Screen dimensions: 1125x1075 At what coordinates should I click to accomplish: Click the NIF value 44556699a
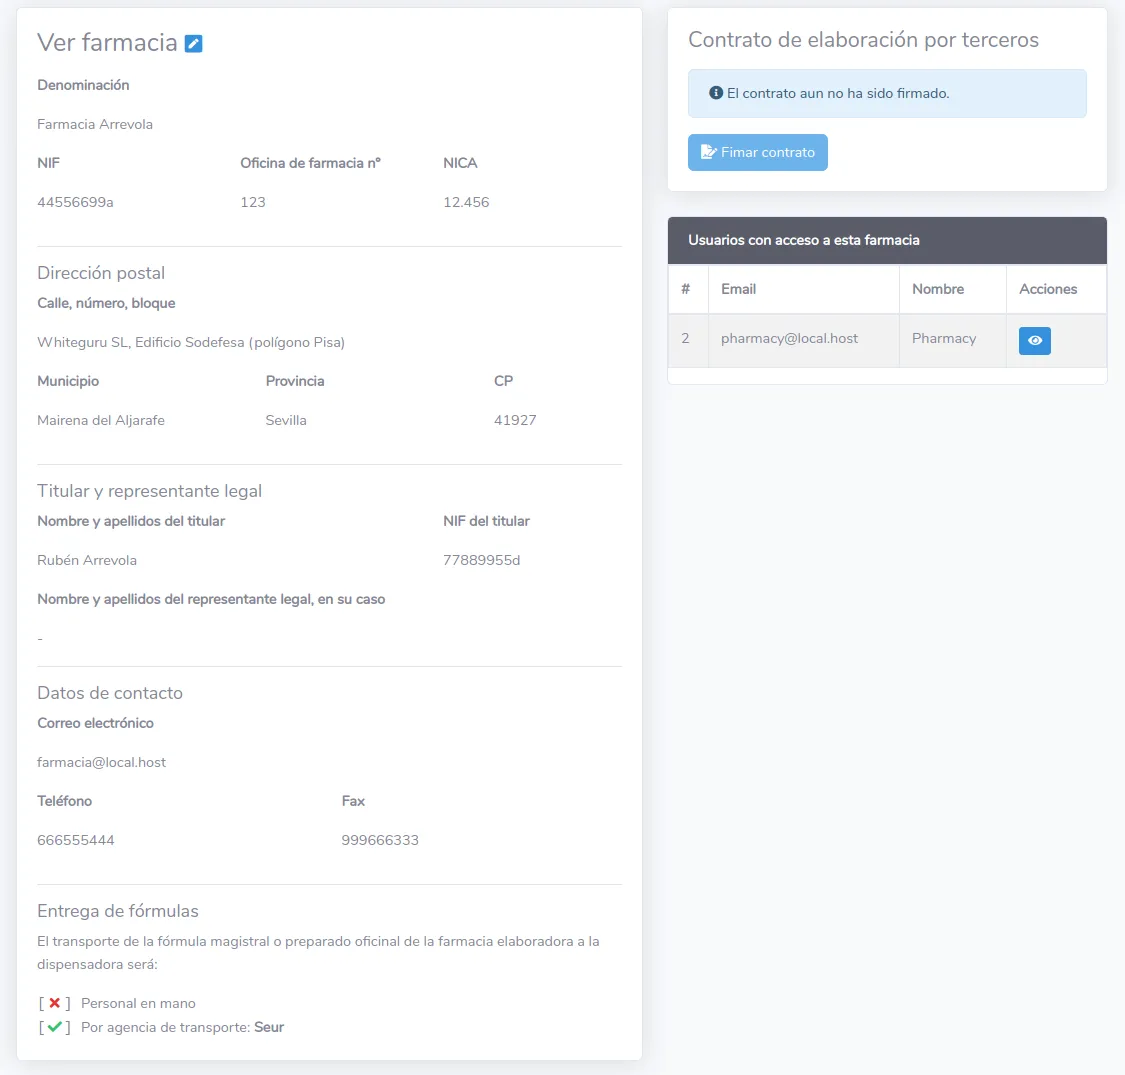point(75,202)
